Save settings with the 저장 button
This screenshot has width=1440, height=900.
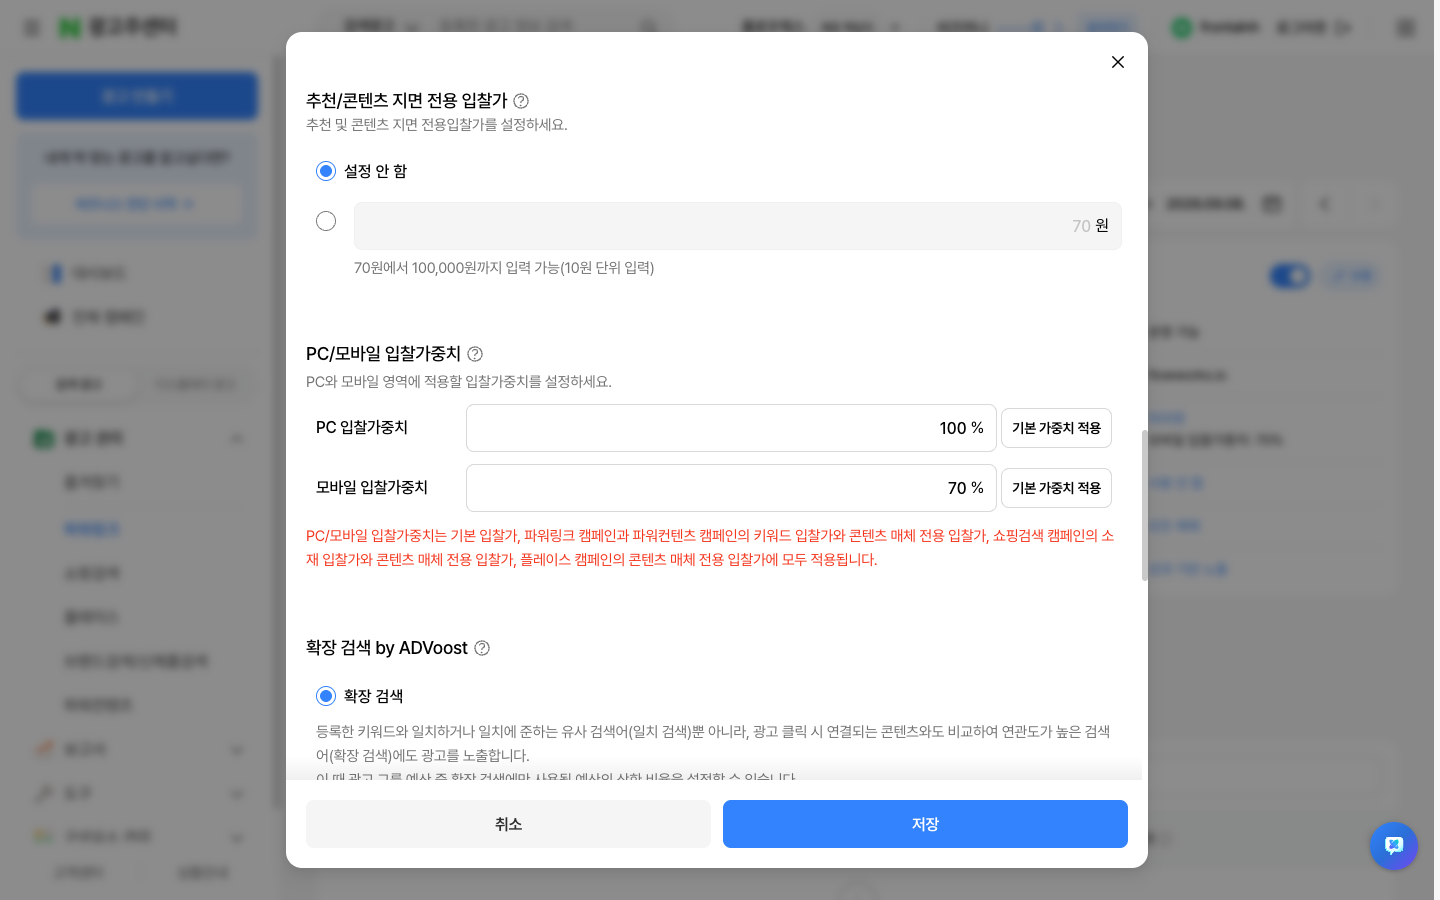tap(925, 824)
